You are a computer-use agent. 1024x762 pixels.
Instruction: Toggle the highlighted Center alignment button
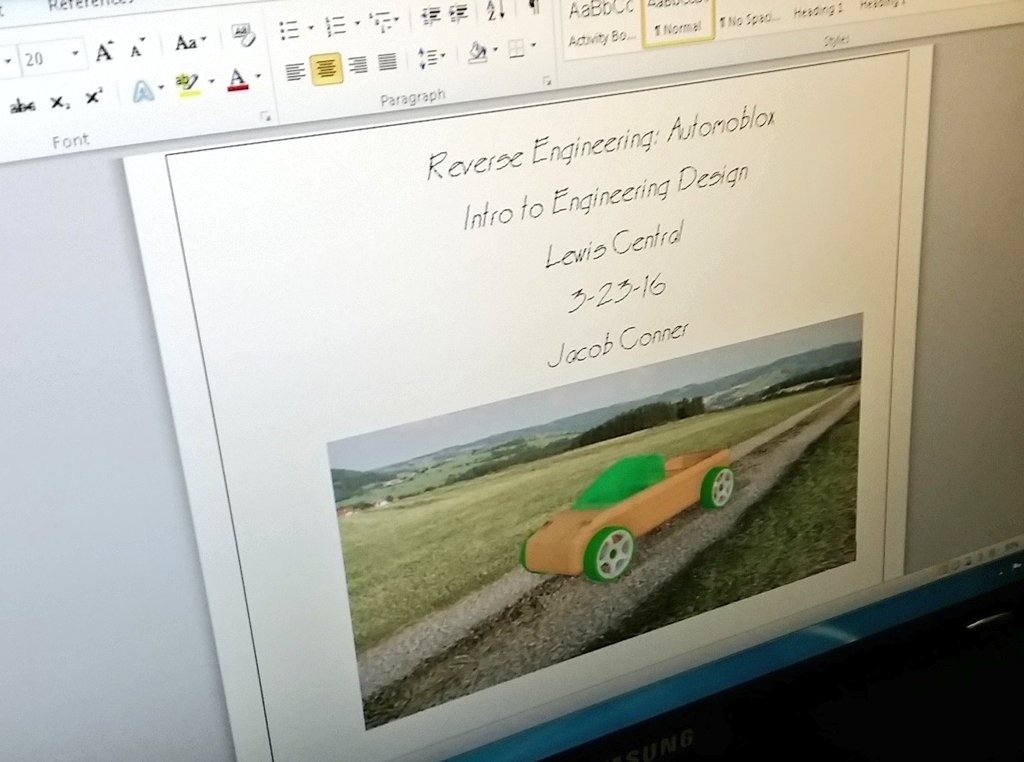326,69
